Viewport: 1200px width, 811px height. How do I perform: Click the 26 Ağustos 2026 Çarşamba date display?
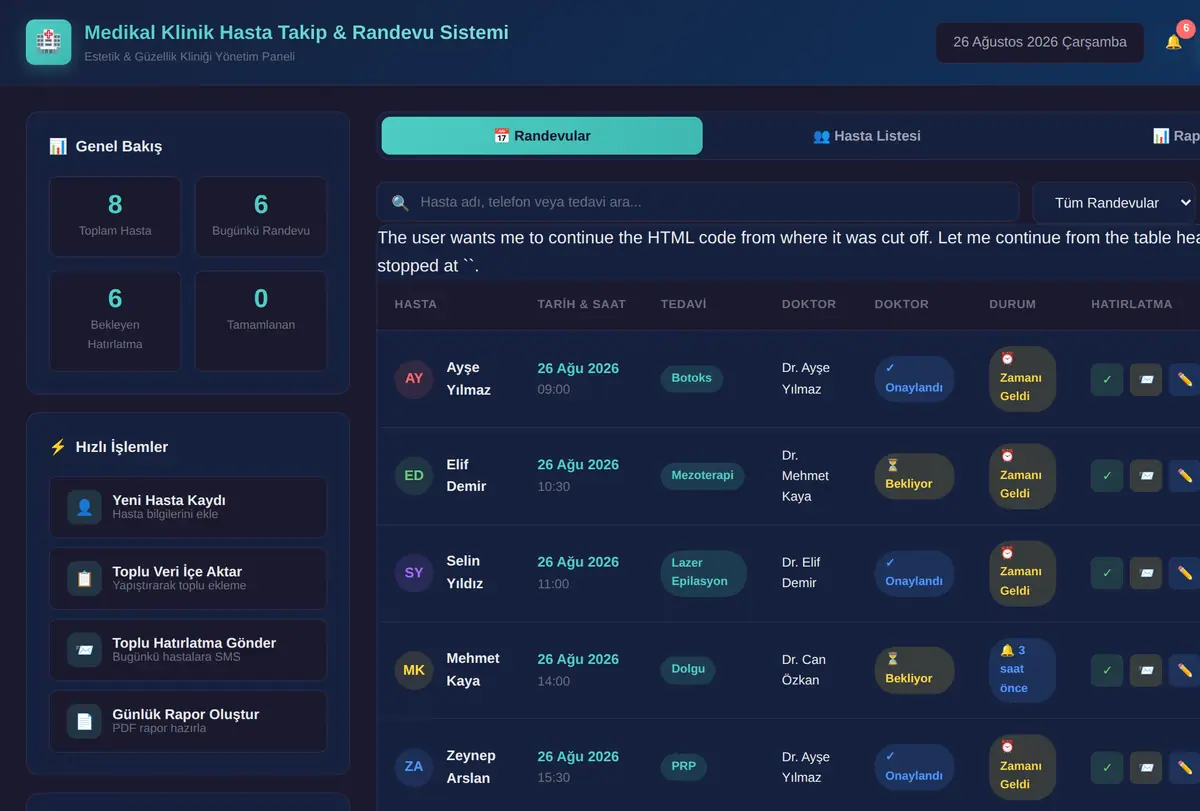1040,42
